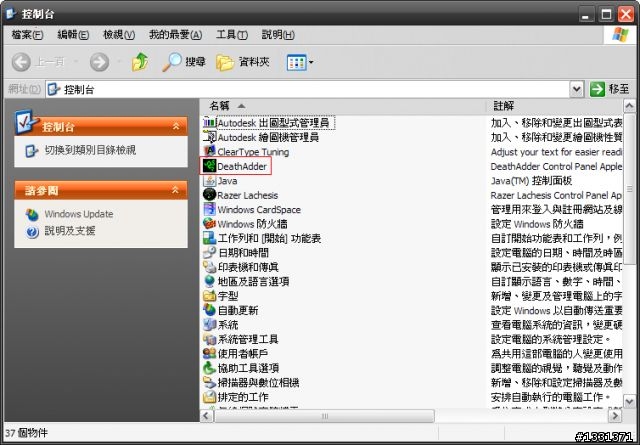Click 切換到類別目錄檢視 link
Image resolution: width=640 pixels, height=445 pixels.
(90, 150)
